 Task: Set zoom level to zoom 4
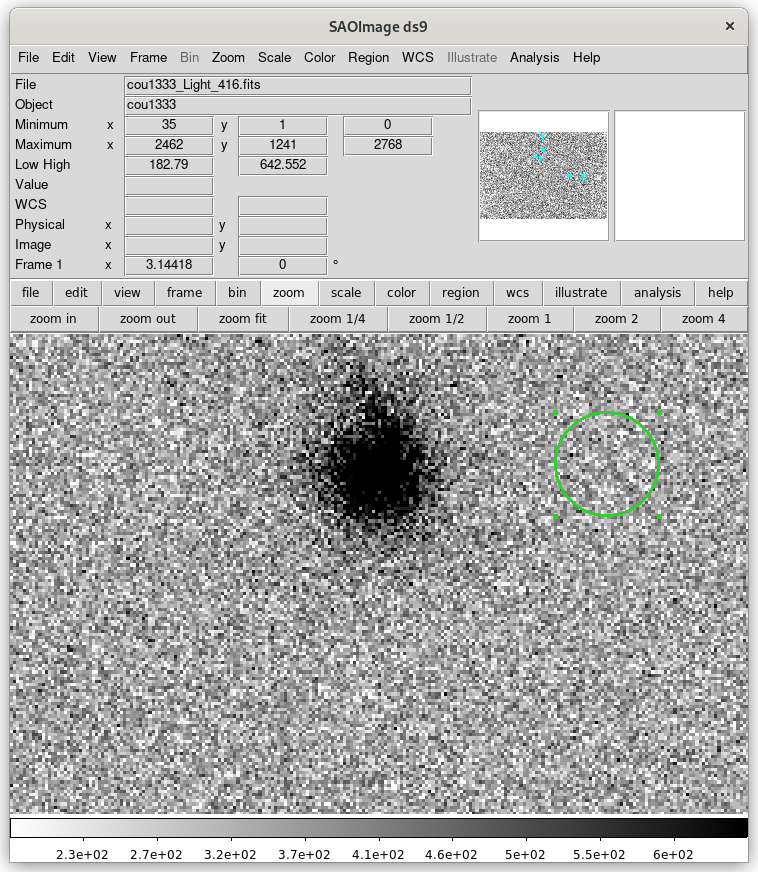click(703, 319)
